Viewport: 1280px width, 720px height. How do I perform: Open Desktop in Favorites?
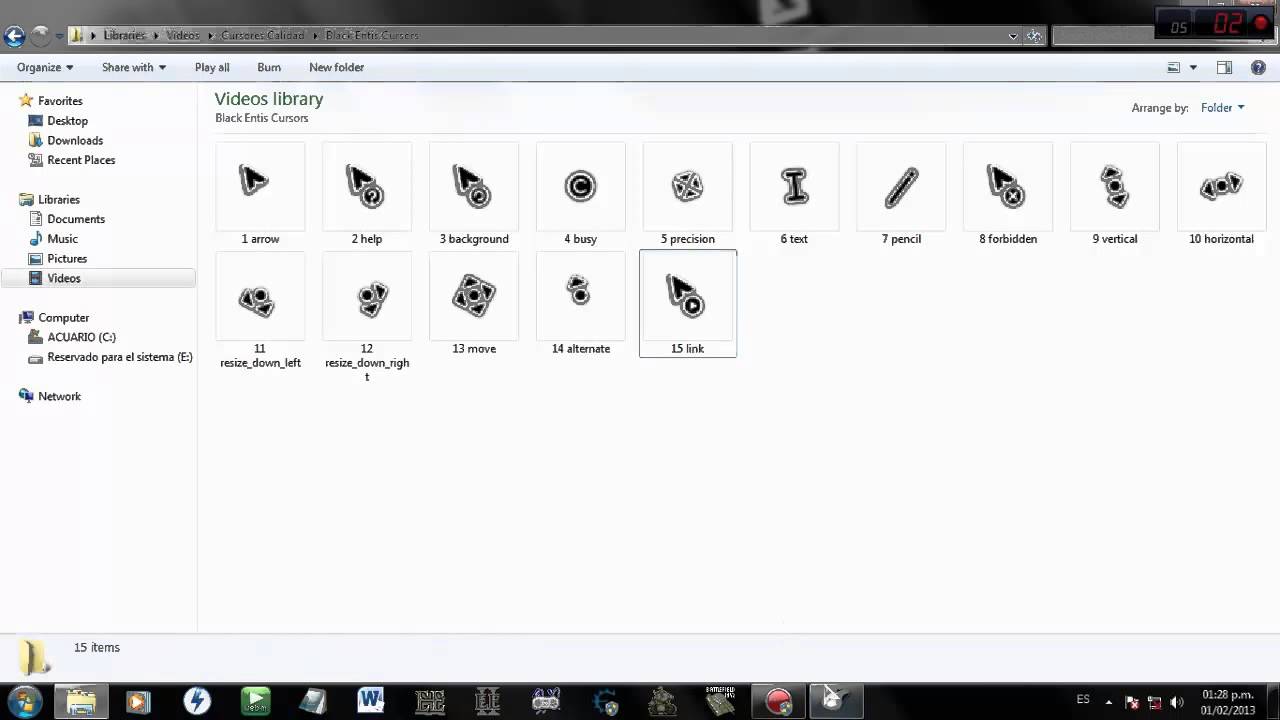click(x=67, y=120)
